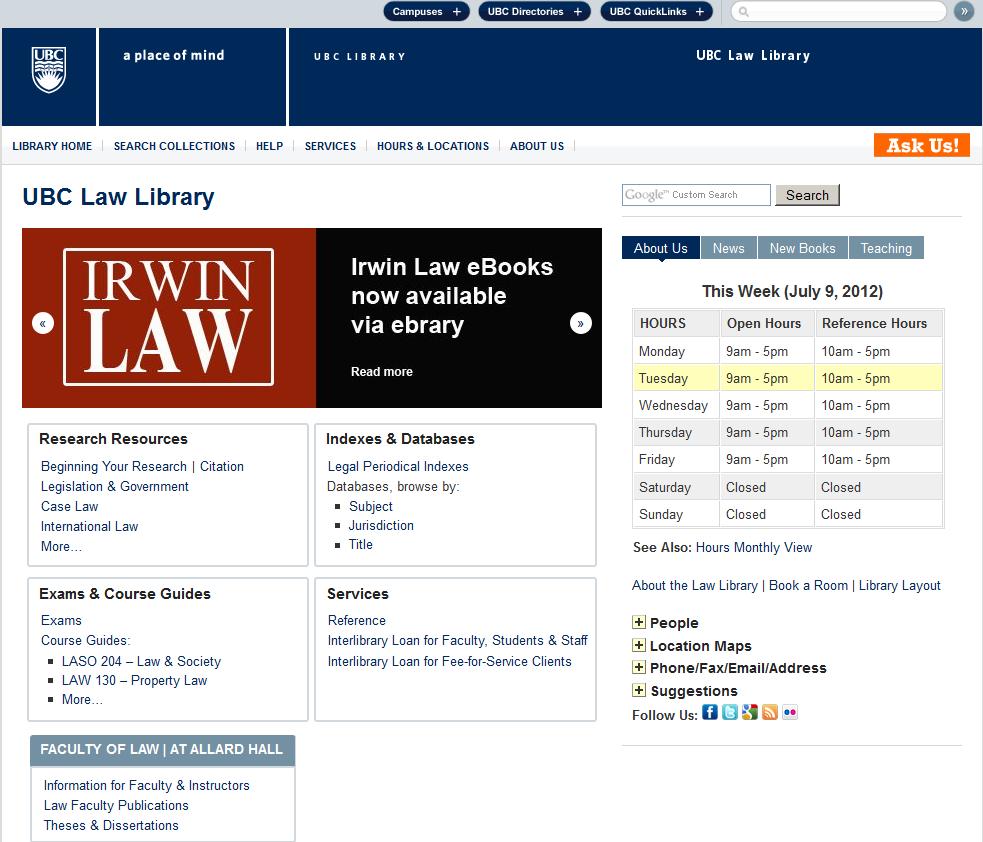Expand the Campuses dropdown in the top bar

point(426,12)
